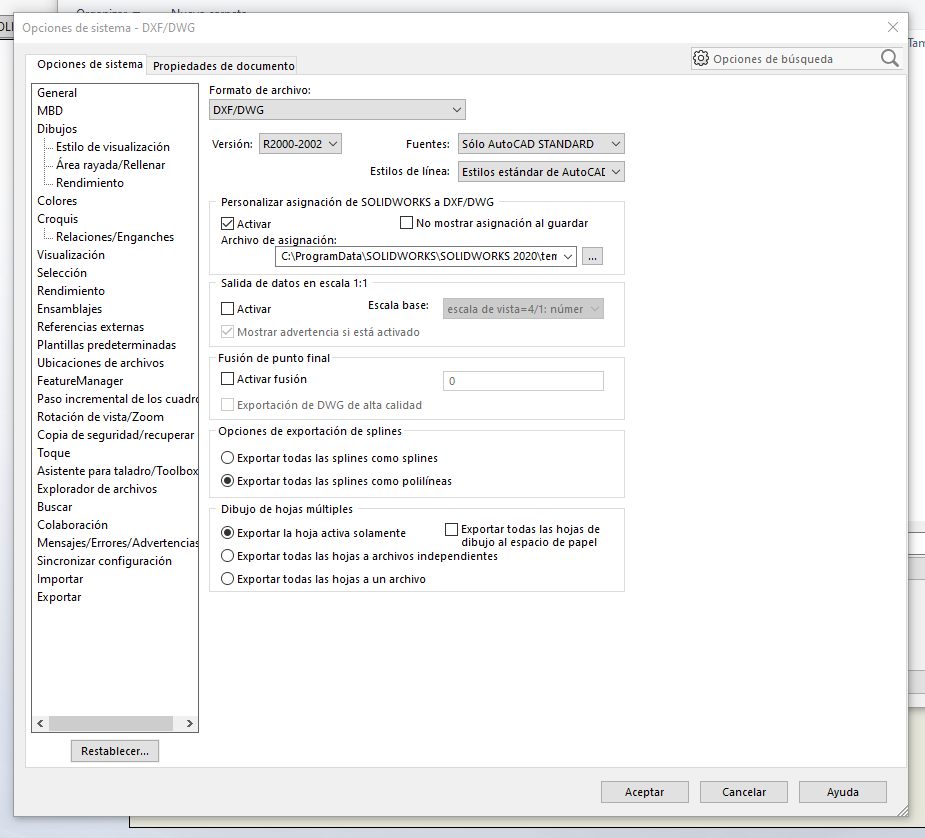Select Buscar category
The image size is (925, 838).
tap(54, 507)
